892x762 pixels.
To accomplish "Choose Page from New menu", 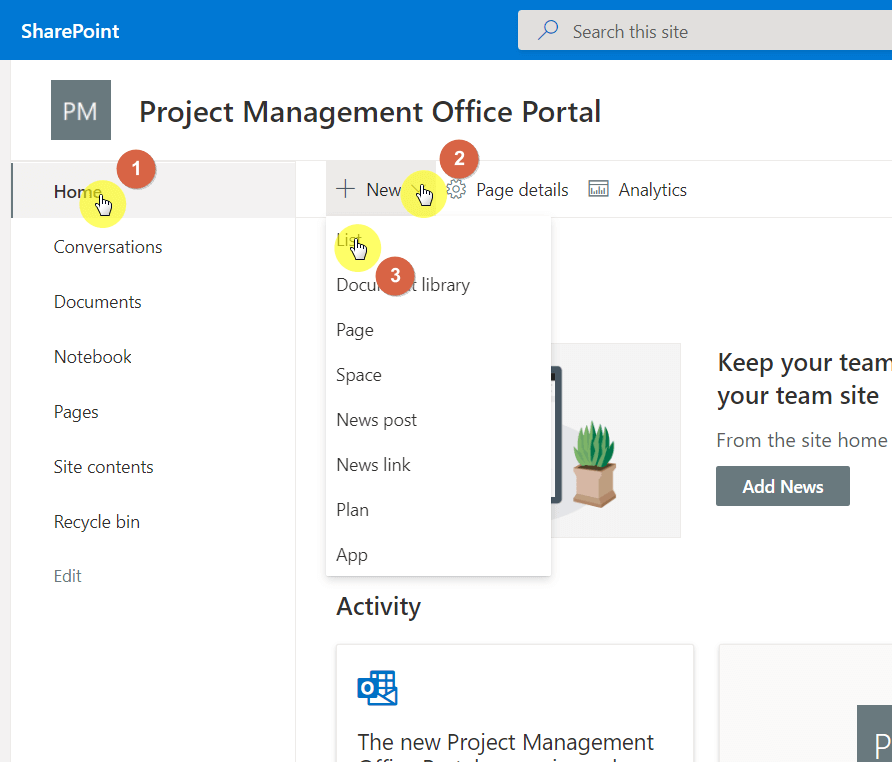I will click(438, 330).
